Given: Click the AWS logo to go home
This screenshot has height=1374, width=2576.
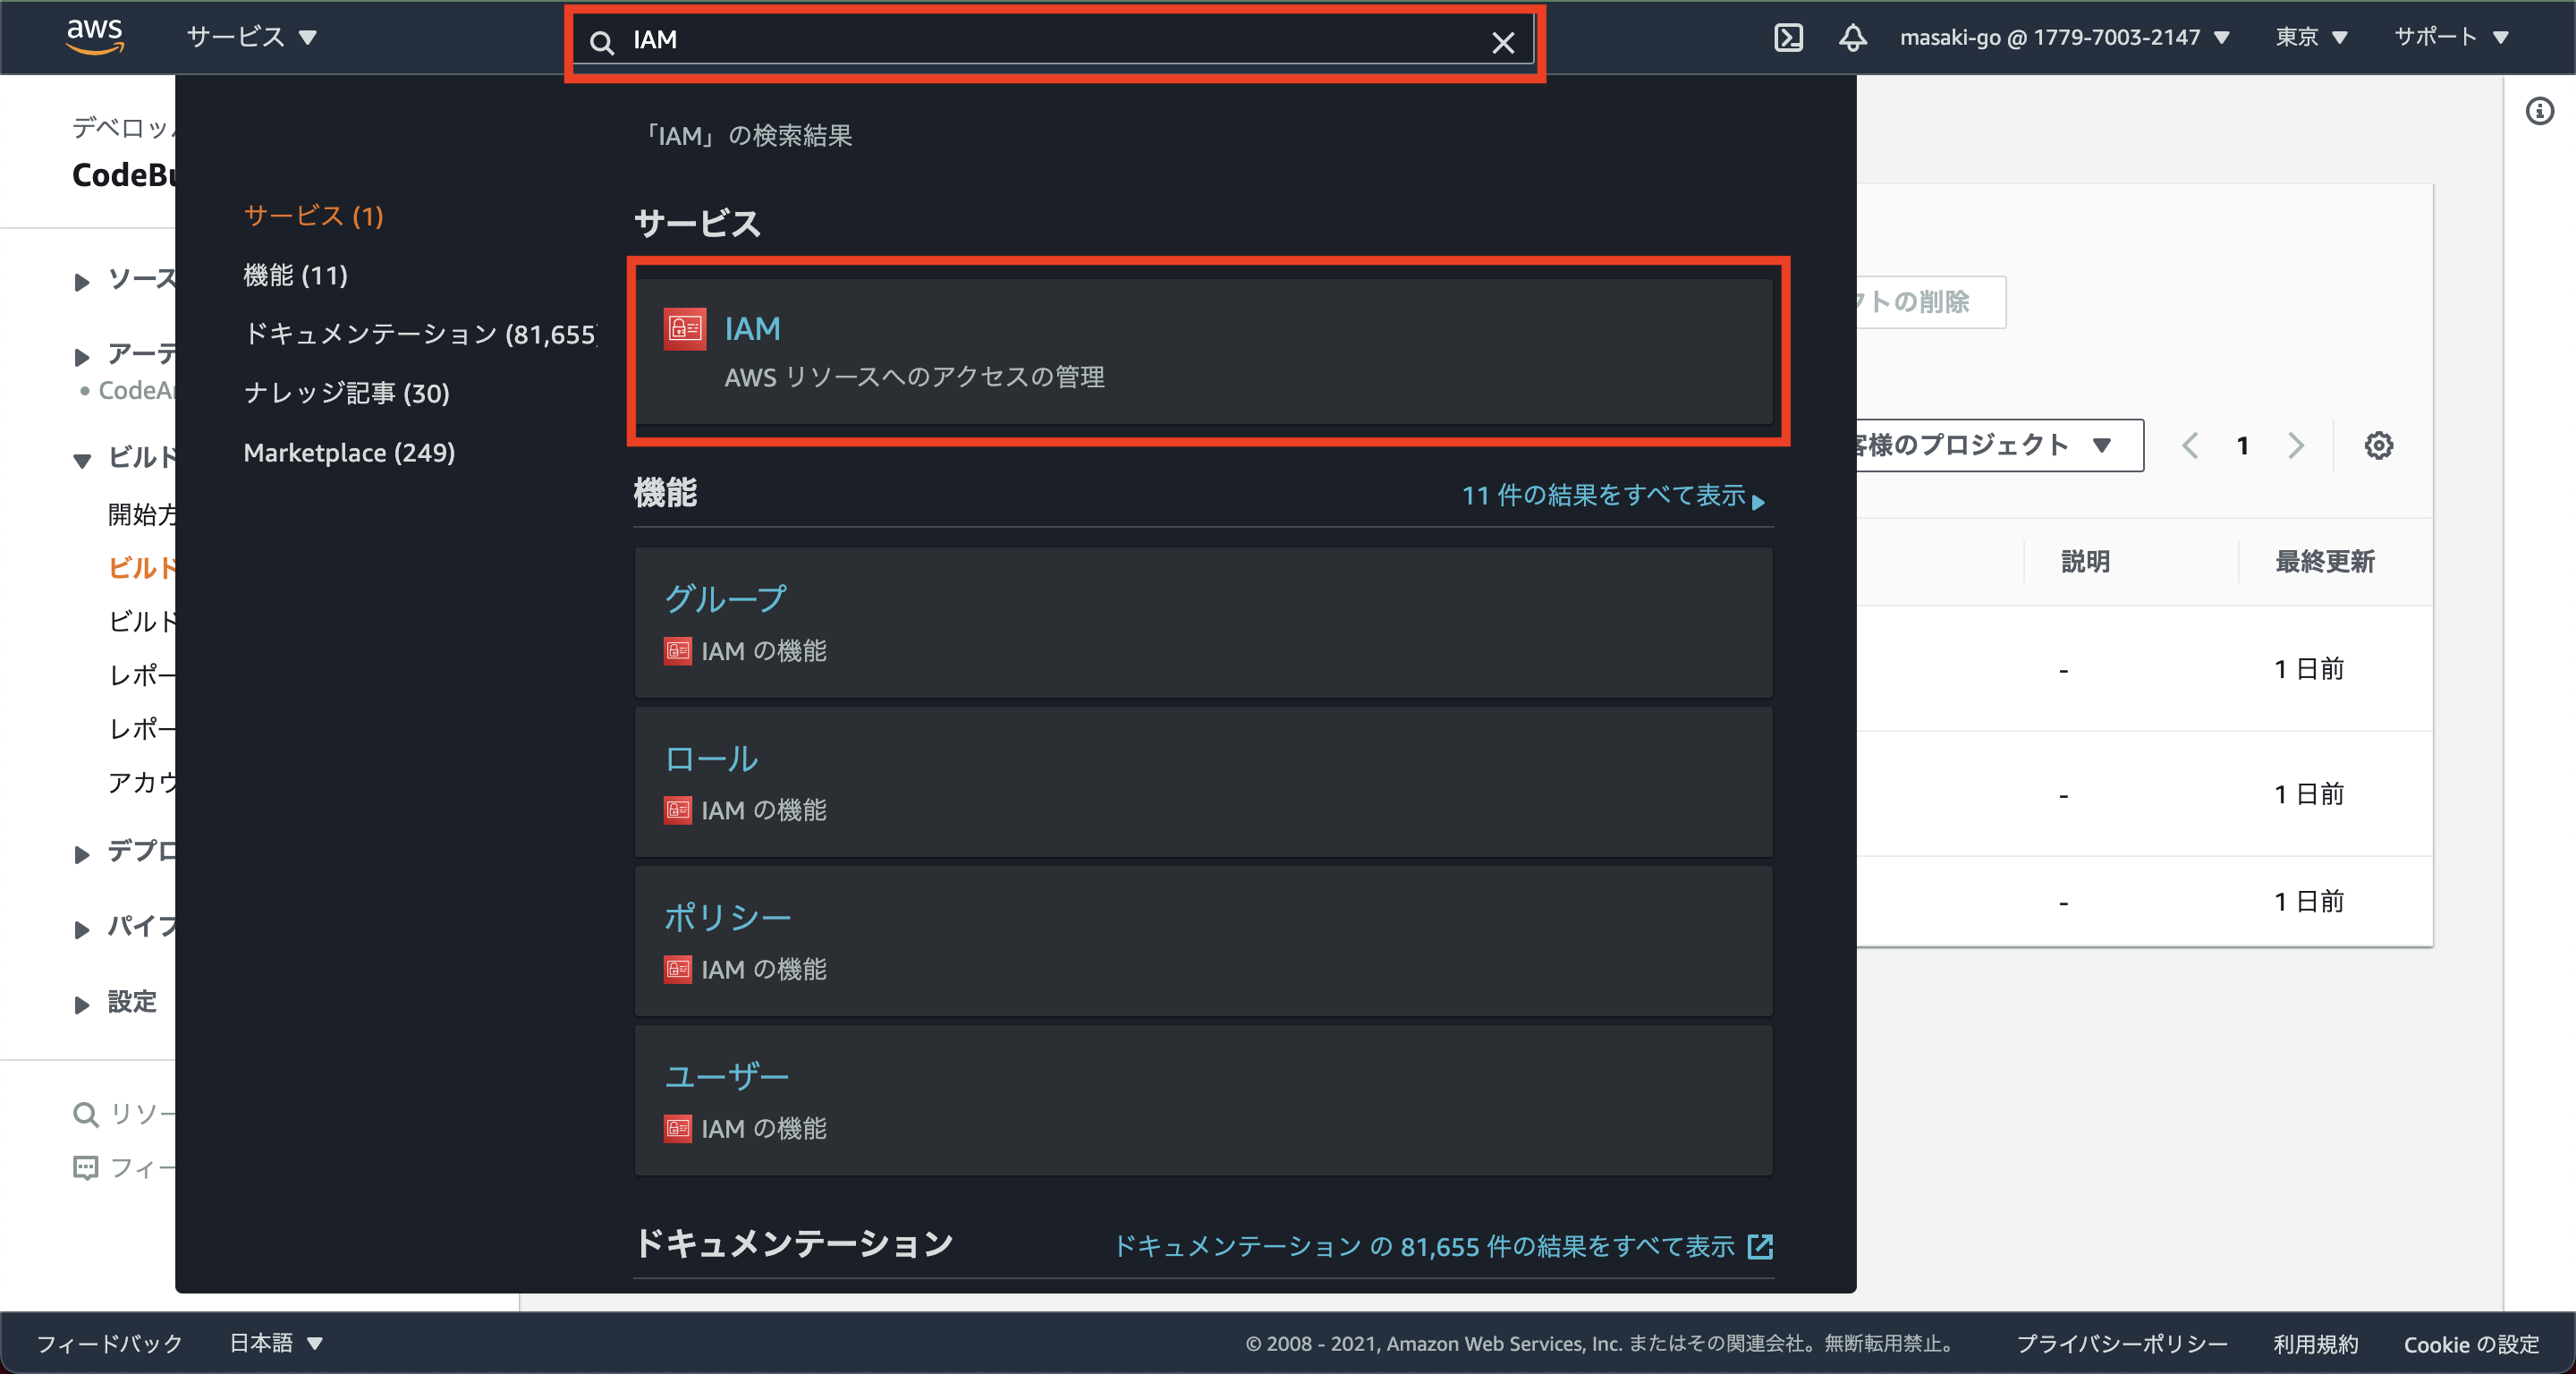Looking at the screenshot, I should 95,37.
